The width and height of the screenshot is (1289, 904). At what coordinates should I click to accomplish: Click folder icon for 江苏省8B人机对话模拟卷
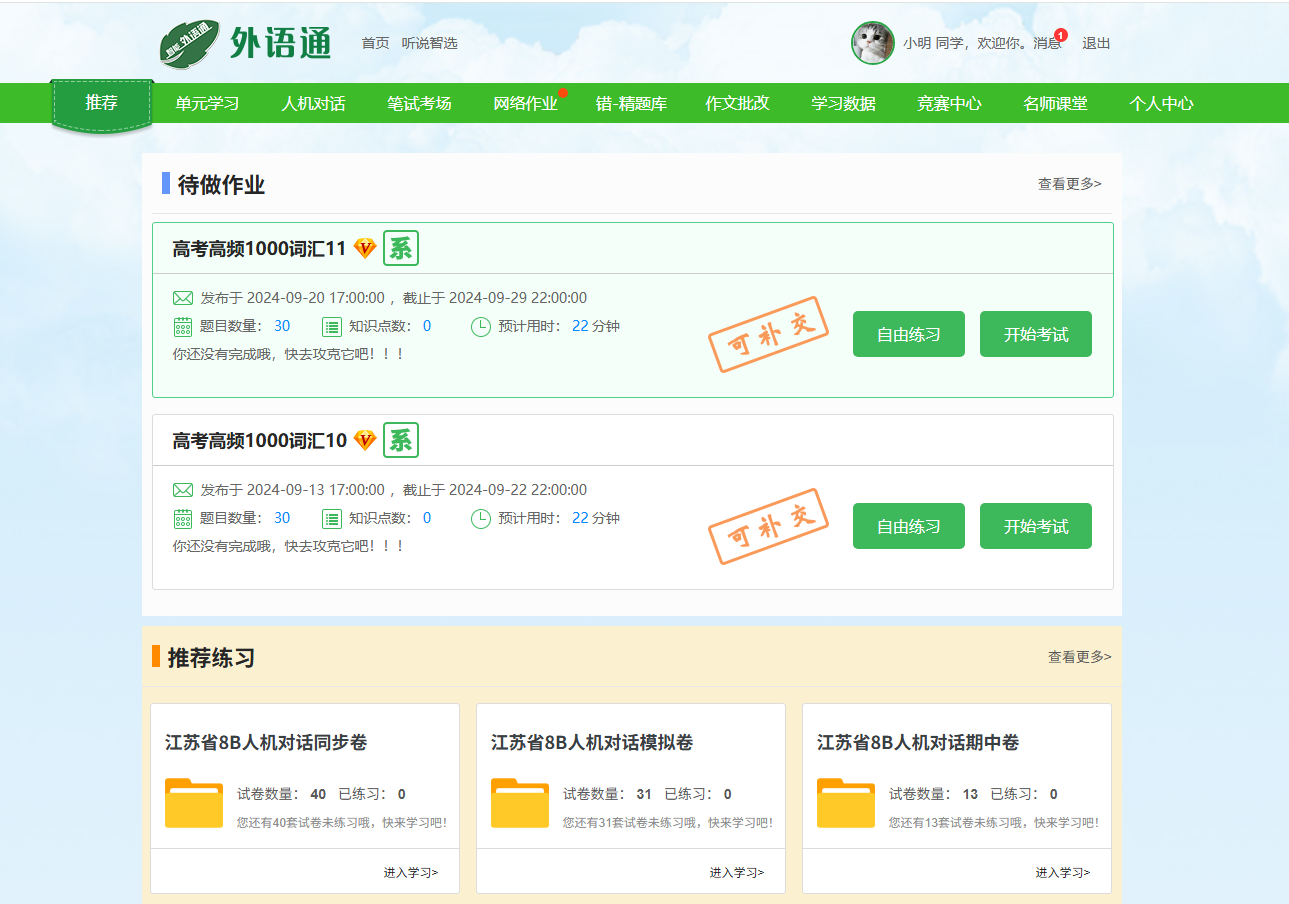point(520,802)
